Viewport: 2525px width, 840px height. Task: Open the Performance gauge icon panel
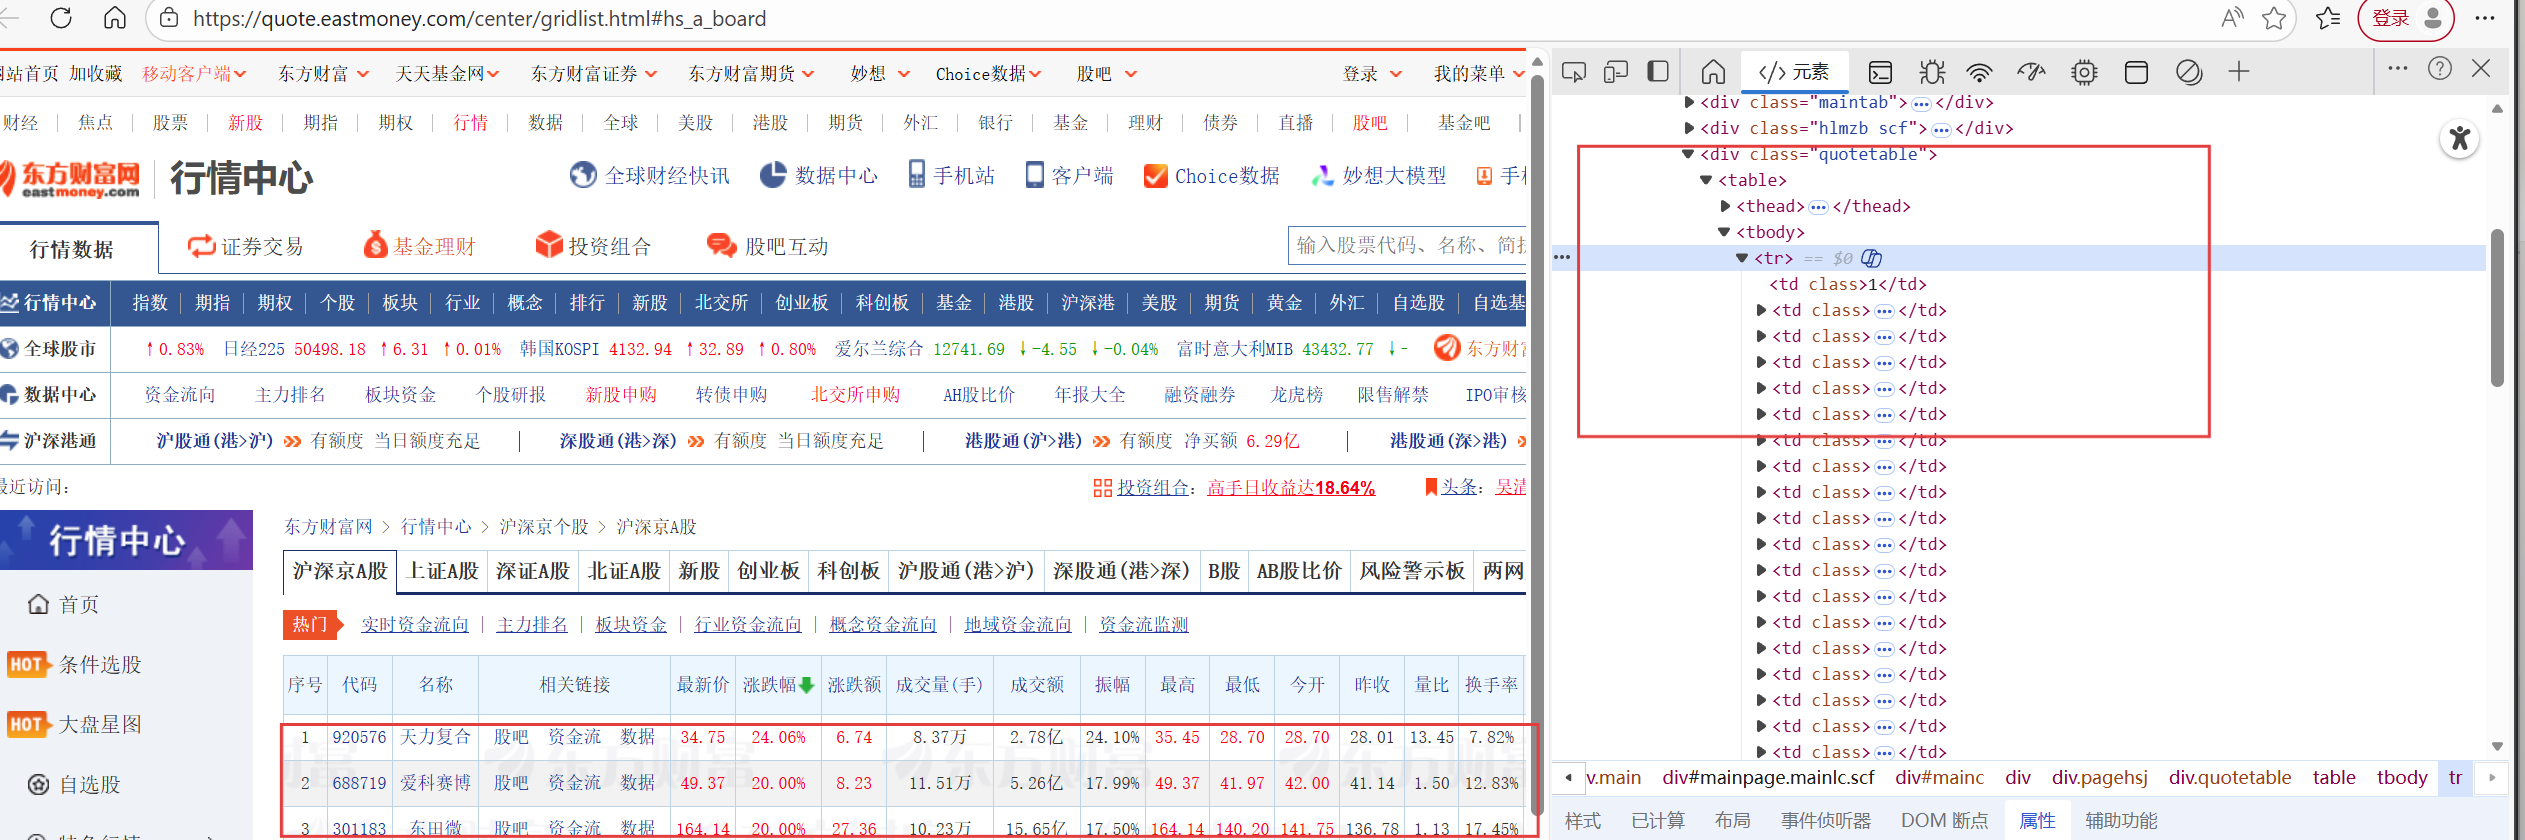2031,72
